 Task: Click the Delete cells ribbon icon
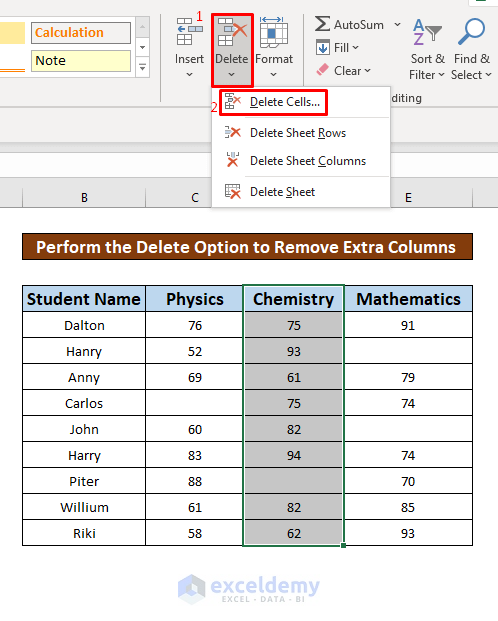tap(232, 32)
